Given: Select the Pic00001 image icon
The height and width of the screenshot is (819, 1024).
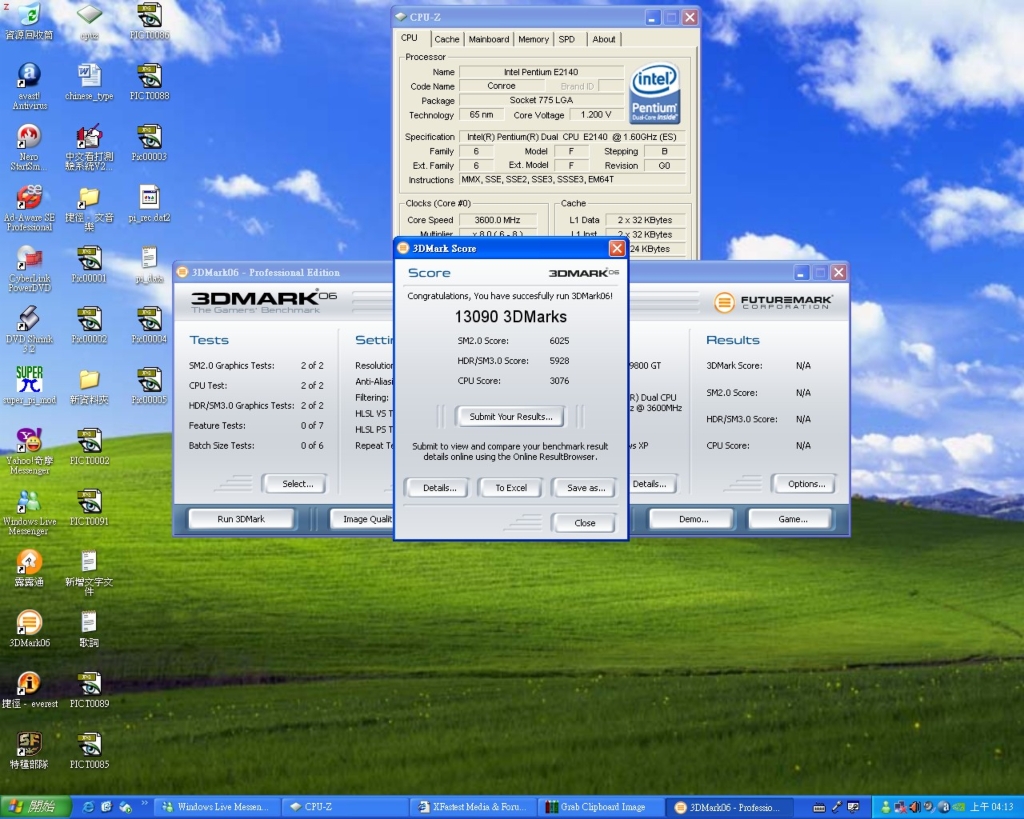Looking at the screenshot, I should (x=89, y=264).
